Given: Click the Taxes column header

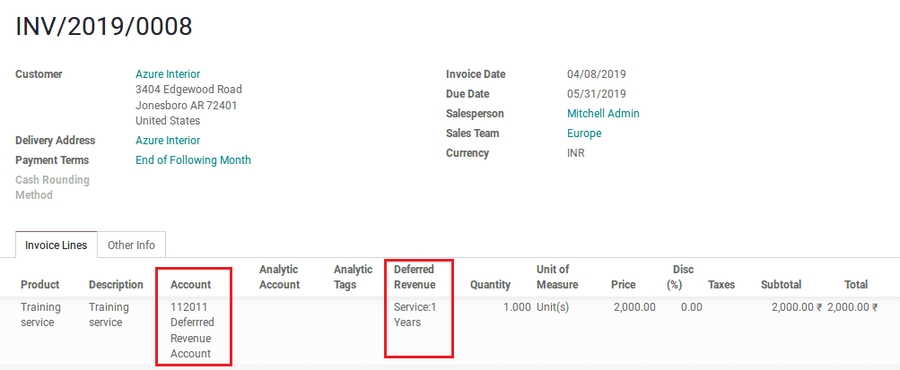Looking at the screenshot, I should [x=721, y=285].
